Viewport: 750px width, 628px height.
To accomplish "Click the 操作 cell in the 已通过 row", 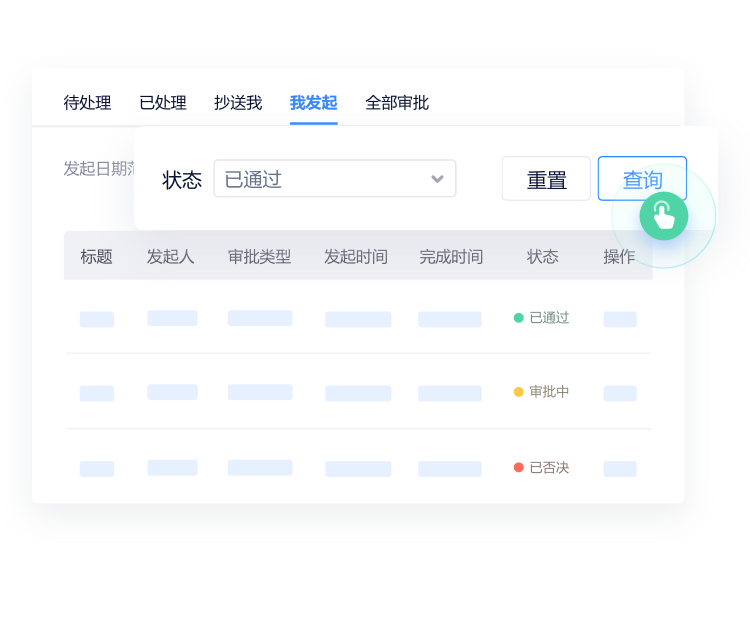I will pyautogui.click(x=620, y=320).
